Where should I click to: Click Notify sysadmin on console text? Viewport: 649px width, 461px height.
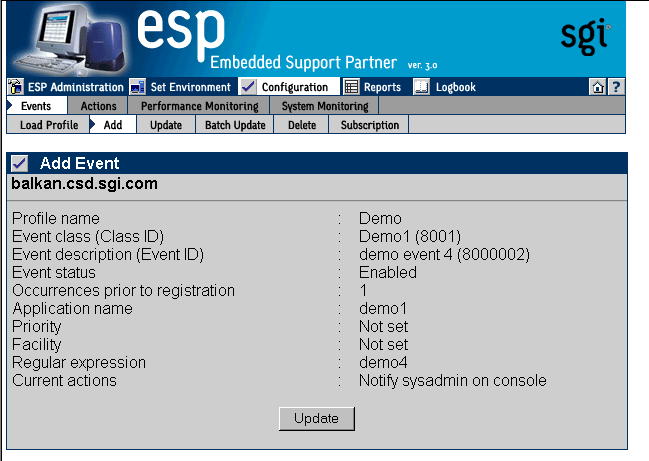(x=452, y=381)
